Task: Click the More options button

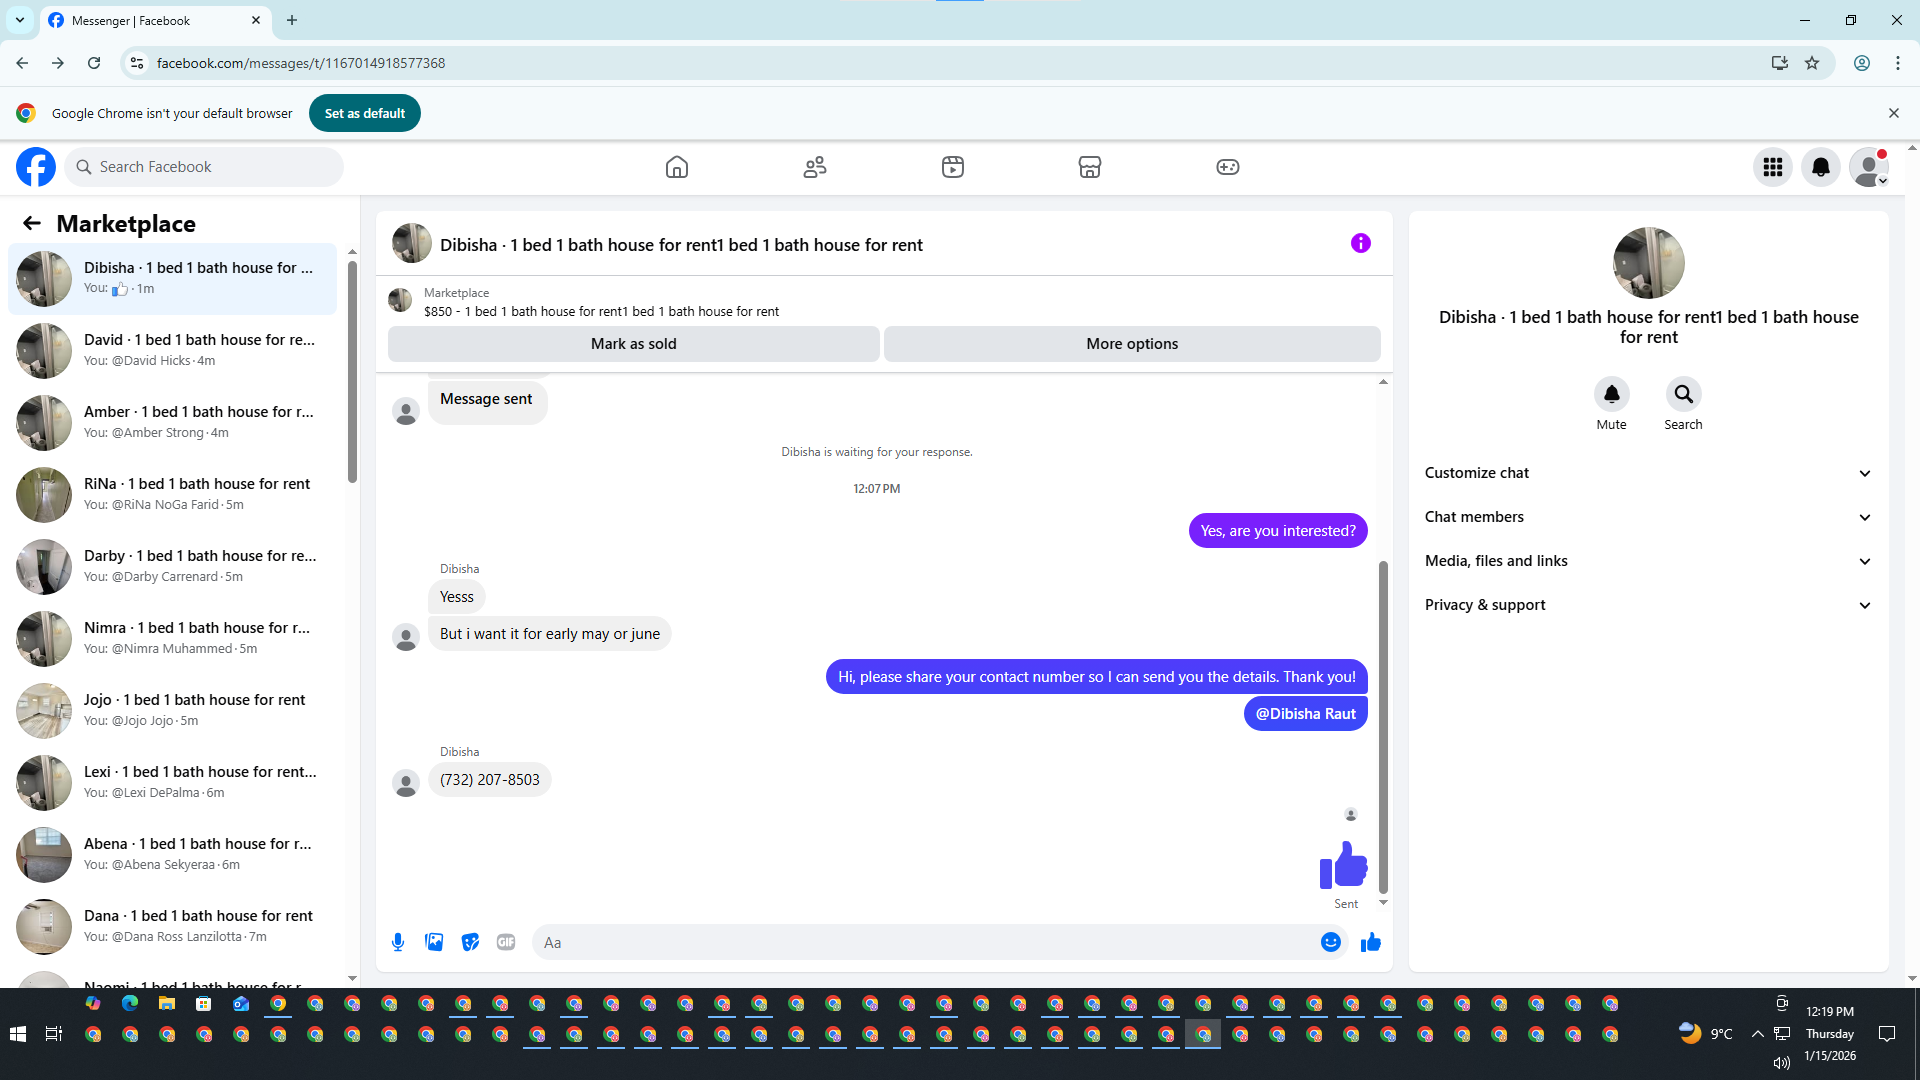Action: (x=1132, y=343)
